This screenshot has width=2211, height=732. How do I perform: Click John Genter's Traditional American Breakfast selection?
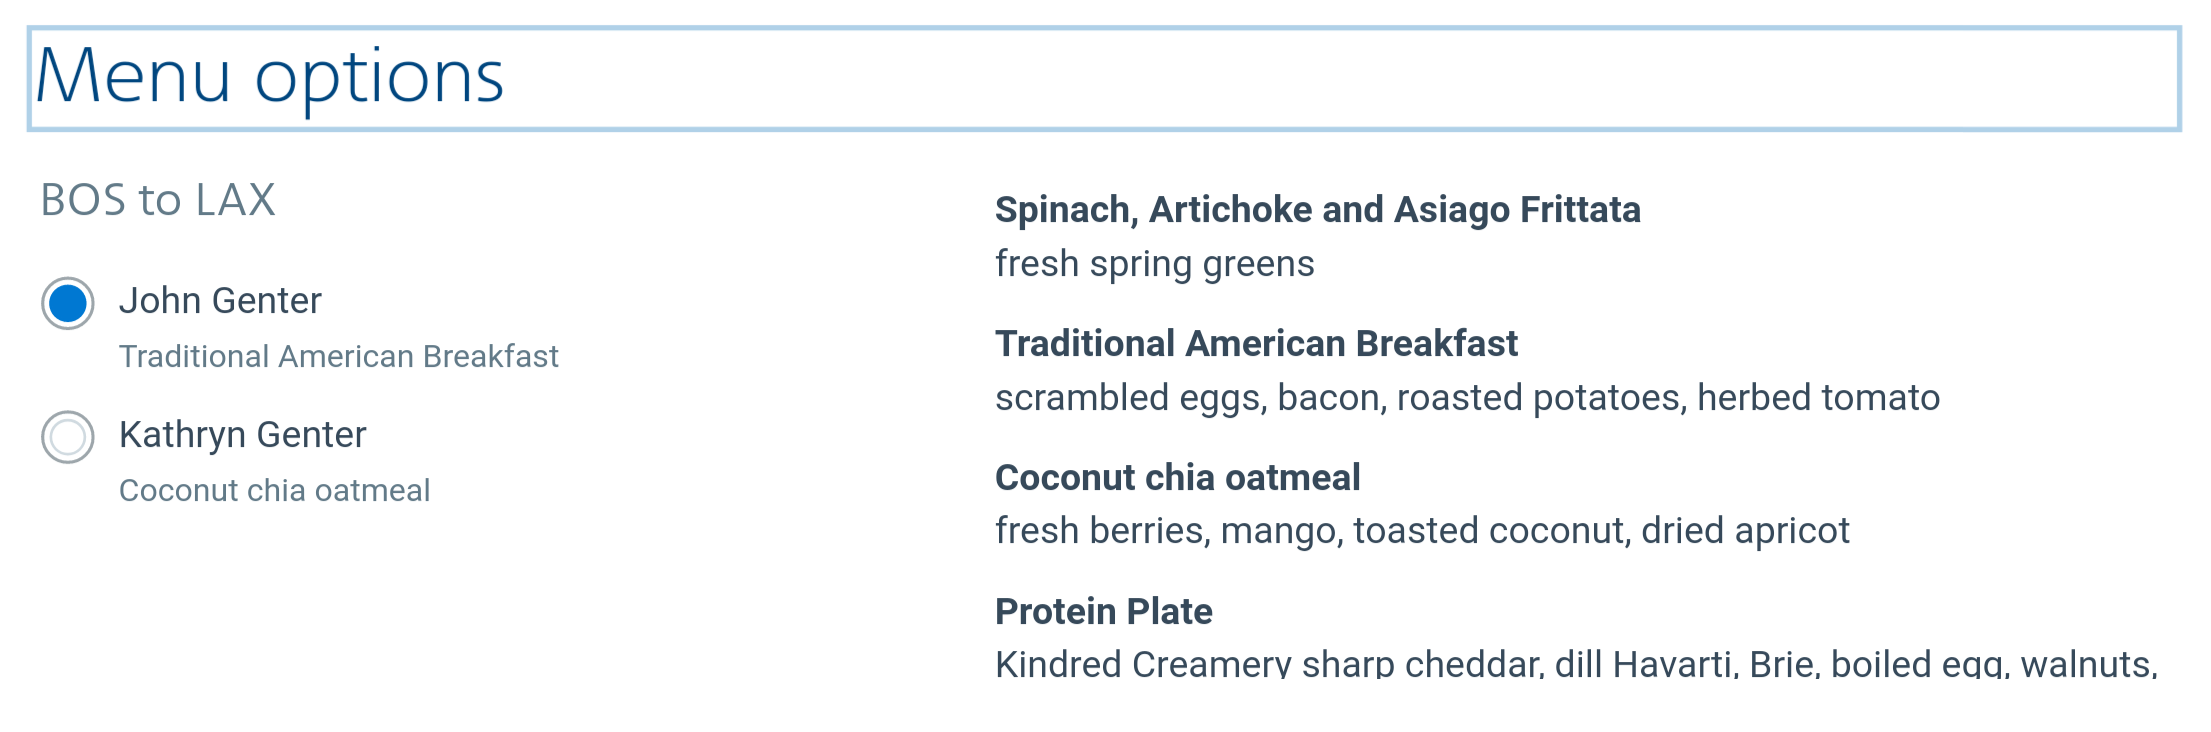338,357
